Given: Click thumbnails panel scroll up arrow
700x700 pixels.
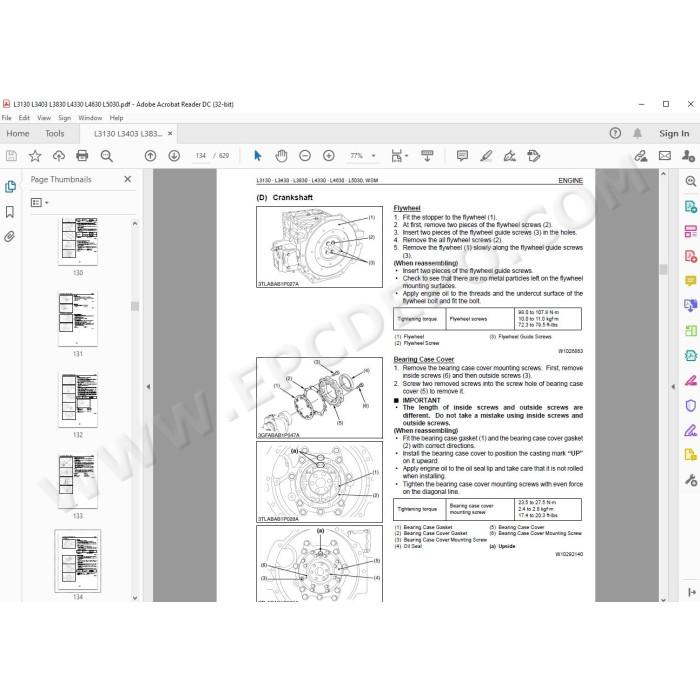Looking at the screenshot, I should (135, 223).
